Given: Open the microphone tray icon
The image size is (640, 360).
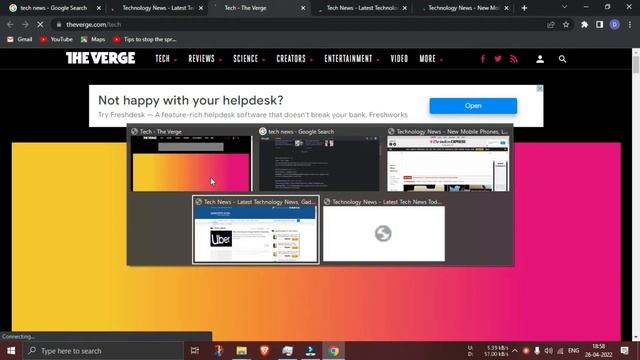Looking at the screenshot, I should (x=537, y=351).
